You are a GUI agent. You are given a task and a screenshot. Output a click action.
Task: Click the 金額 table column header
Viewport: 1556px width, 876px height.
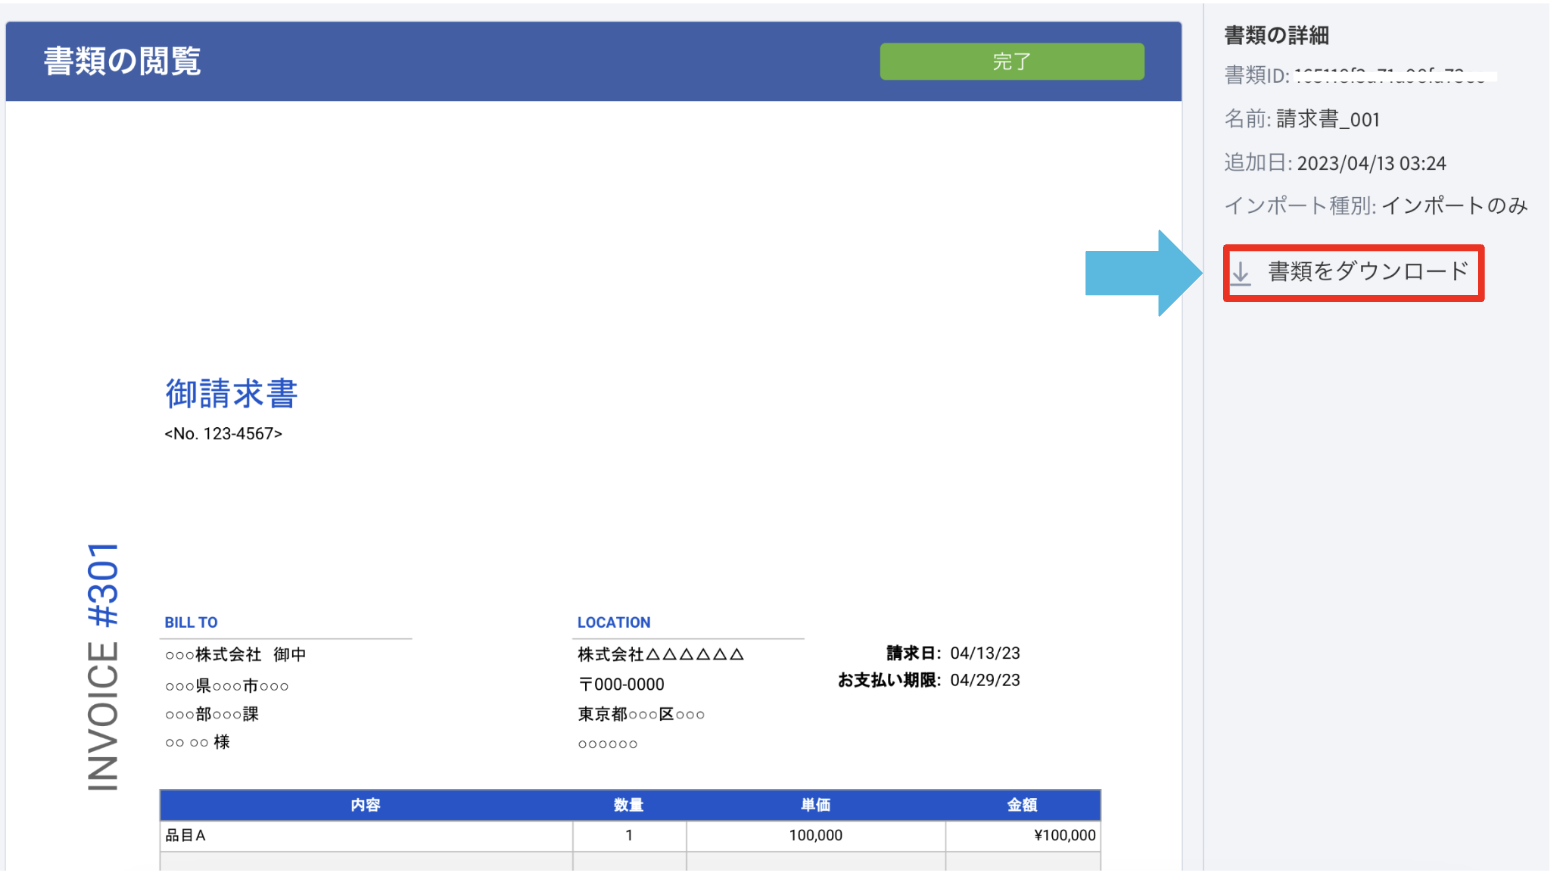click(x=1022, y=805)
